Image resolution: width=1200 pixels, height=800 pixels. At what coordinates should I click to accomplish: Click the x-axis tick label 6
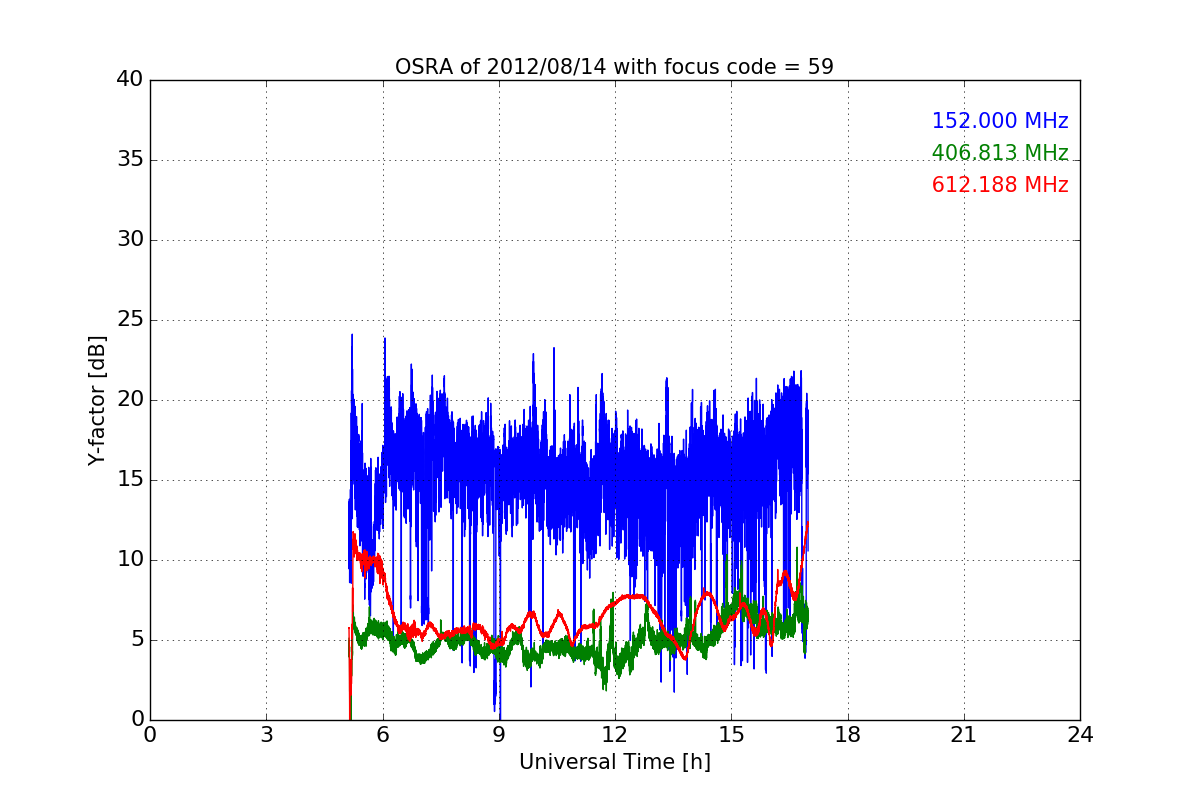tap(382, 734)
